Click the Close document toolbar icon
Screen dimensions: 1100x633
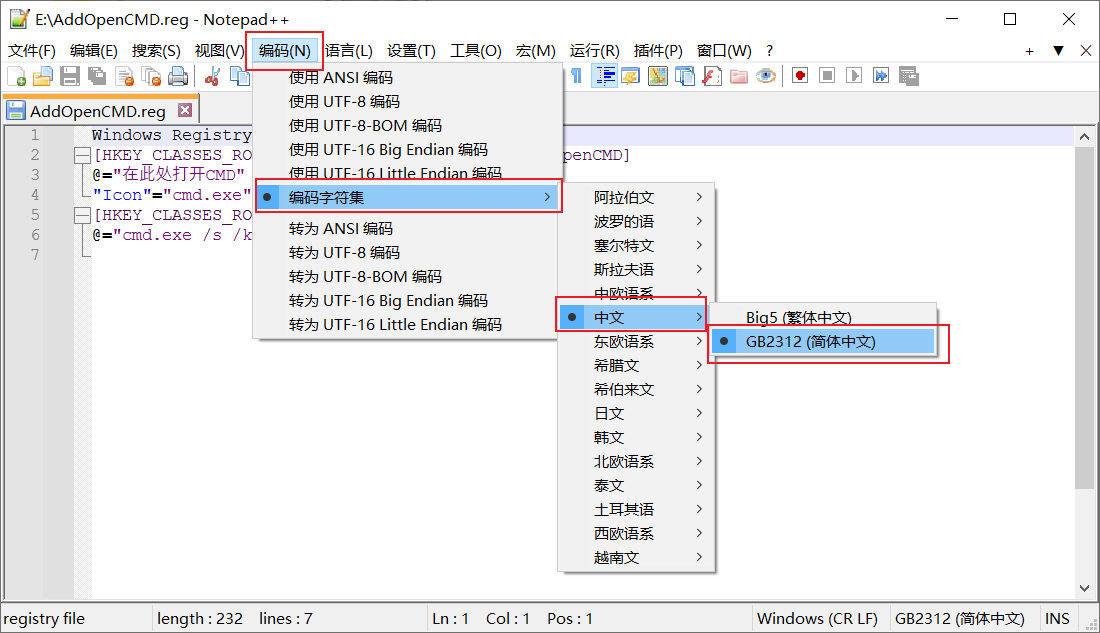pyautogui.click(x=124, y=76)
